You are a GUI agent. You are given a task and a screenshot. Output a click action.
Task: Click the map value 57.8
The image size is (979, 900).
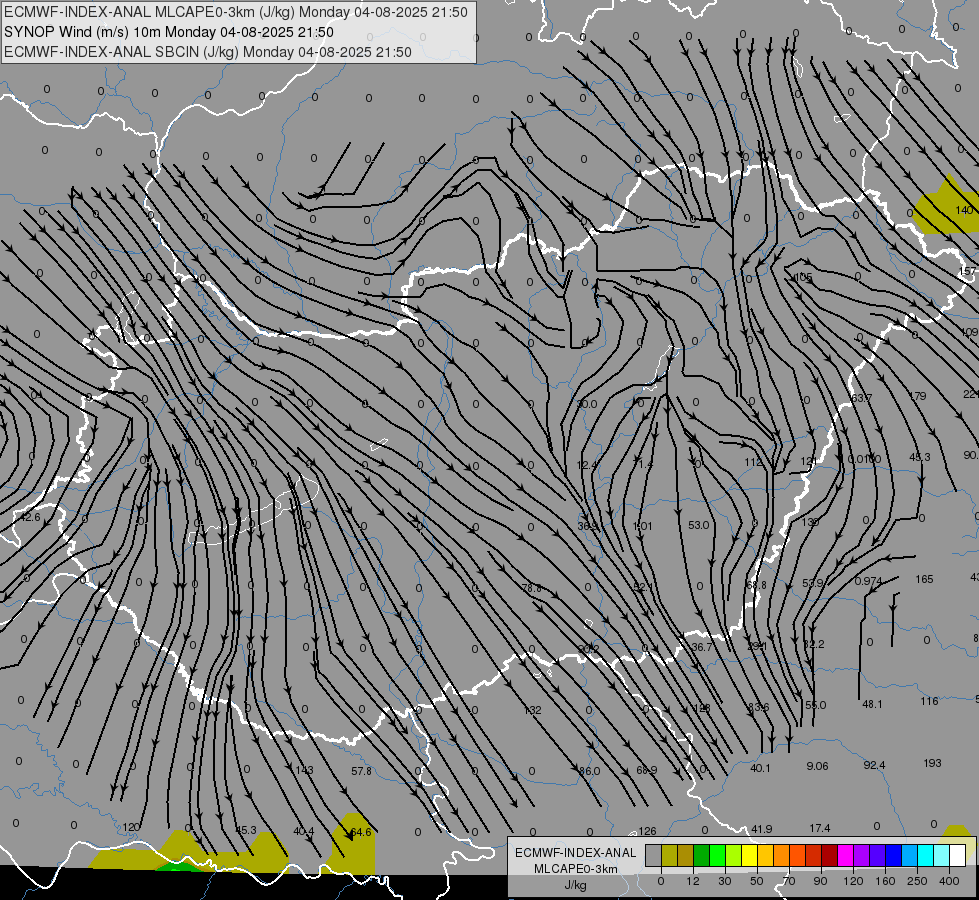(x=362, y=771)
